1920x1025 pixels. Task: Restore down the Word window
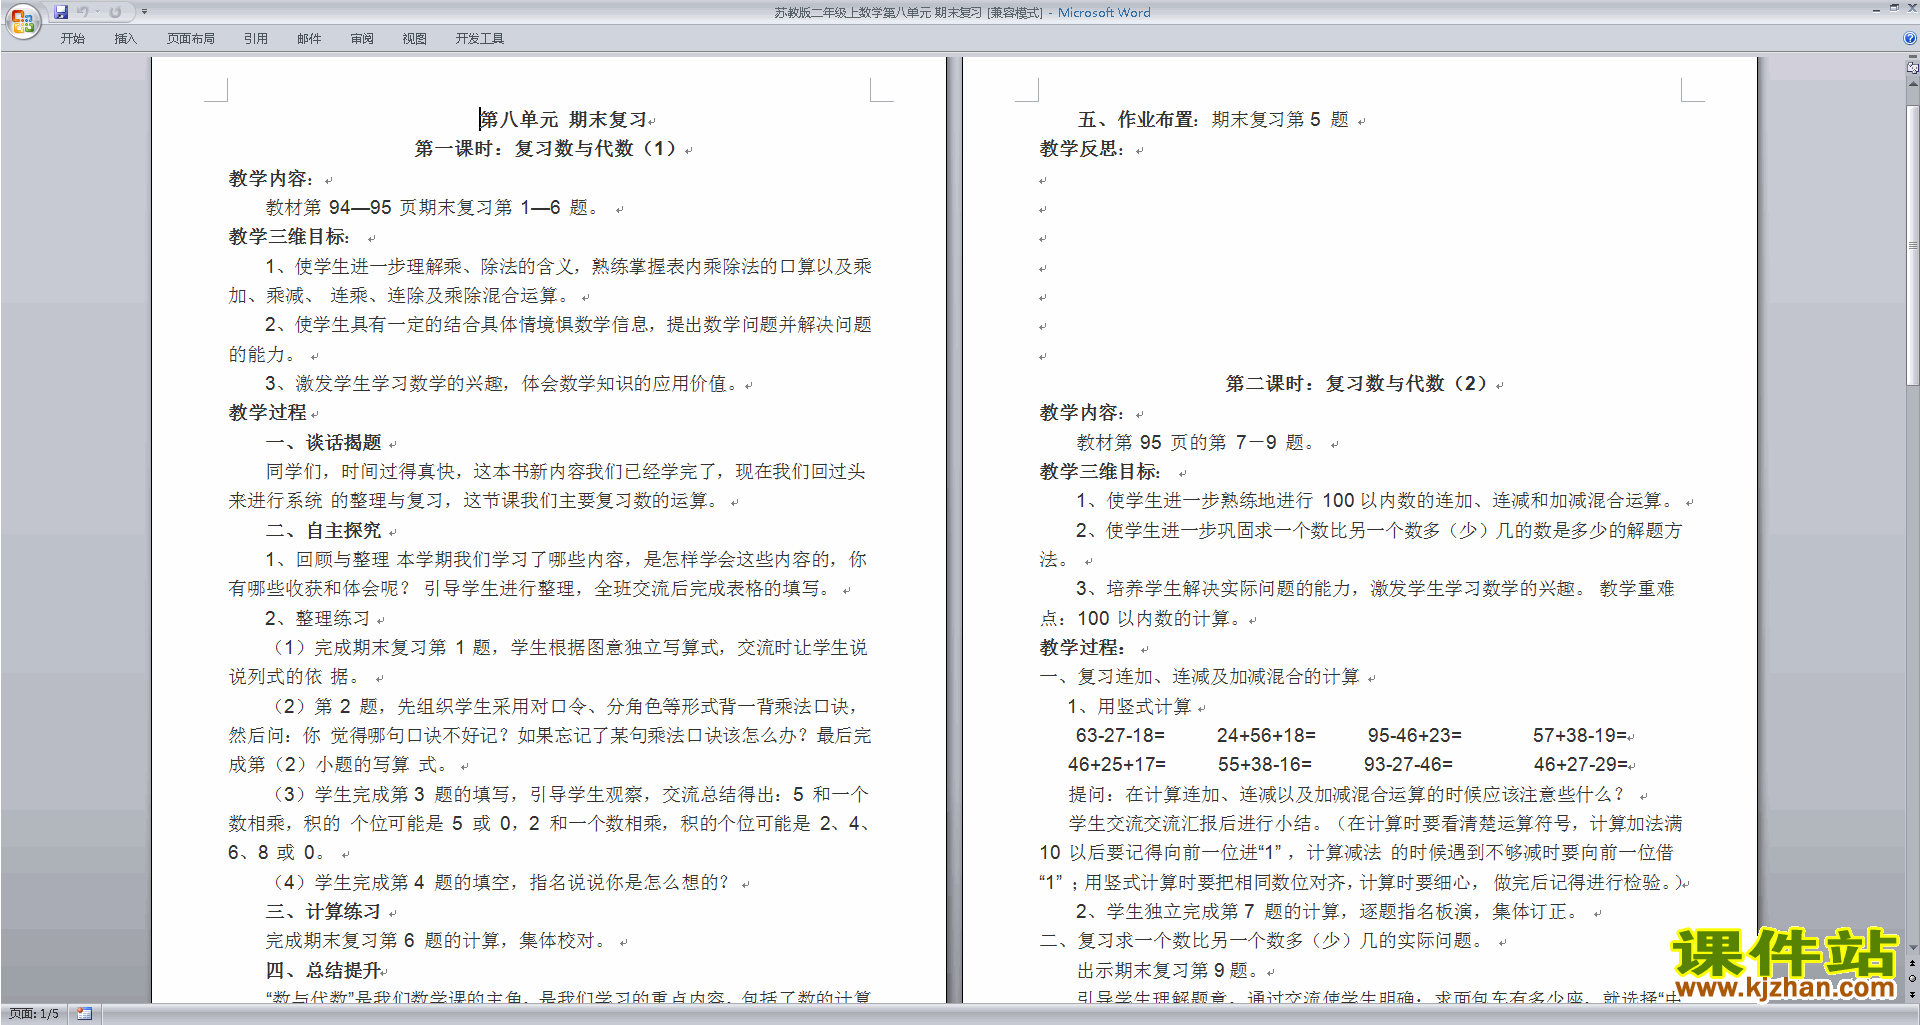(x=1894, y=8)
